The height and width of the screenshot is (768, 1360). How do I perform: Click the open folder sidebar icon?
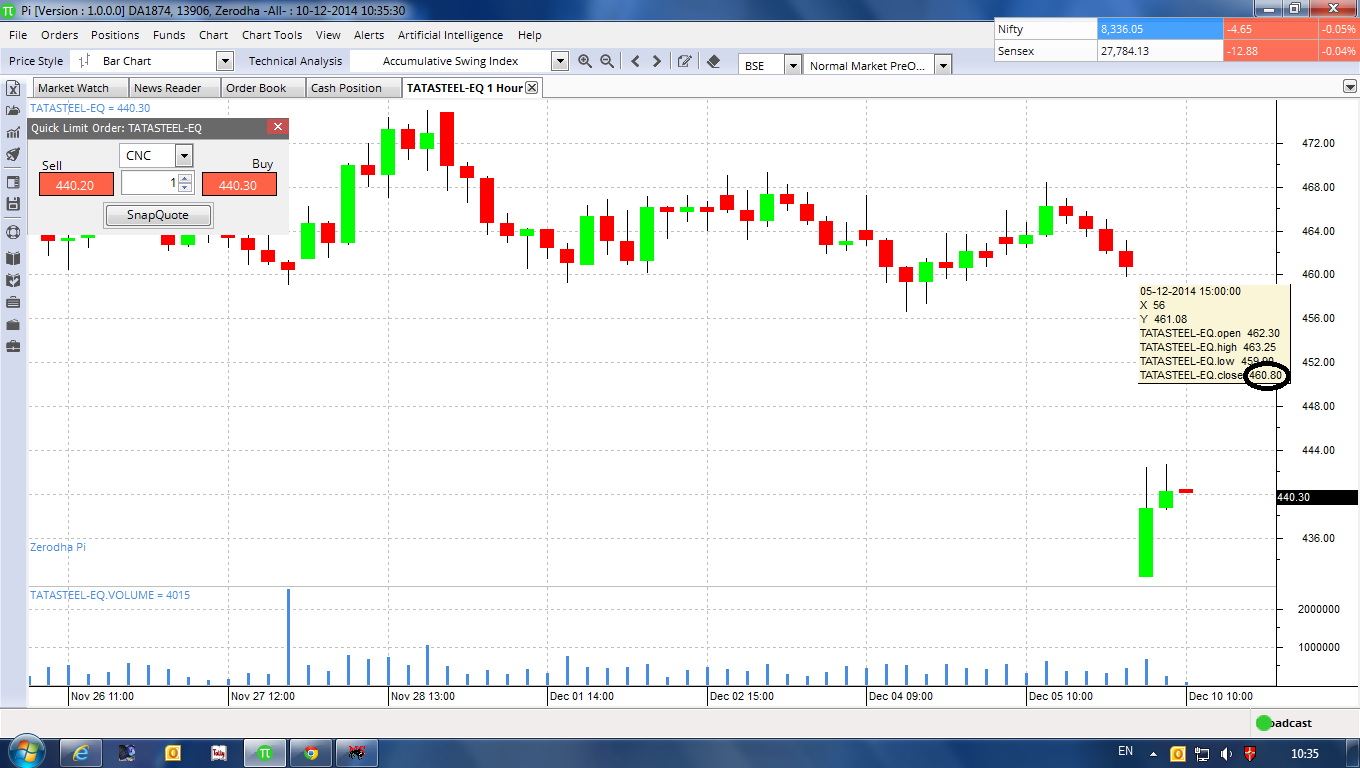click(x=13, y=110)
